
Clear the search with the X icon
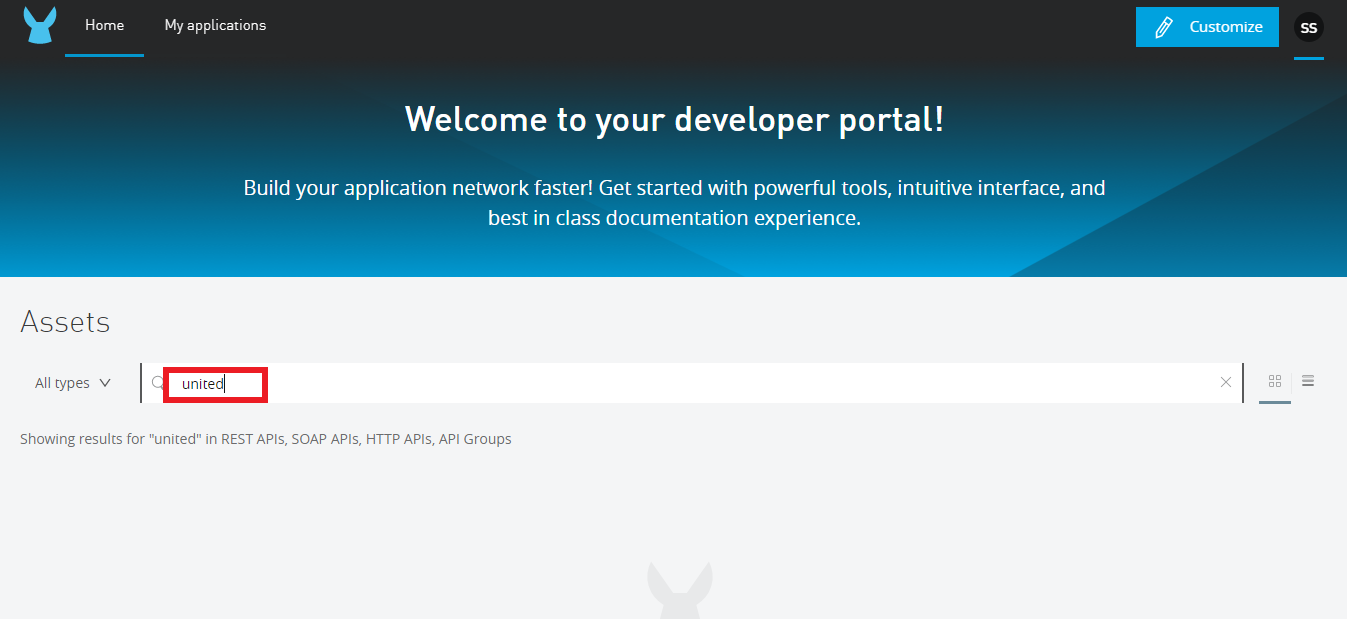coord(1226,382)
